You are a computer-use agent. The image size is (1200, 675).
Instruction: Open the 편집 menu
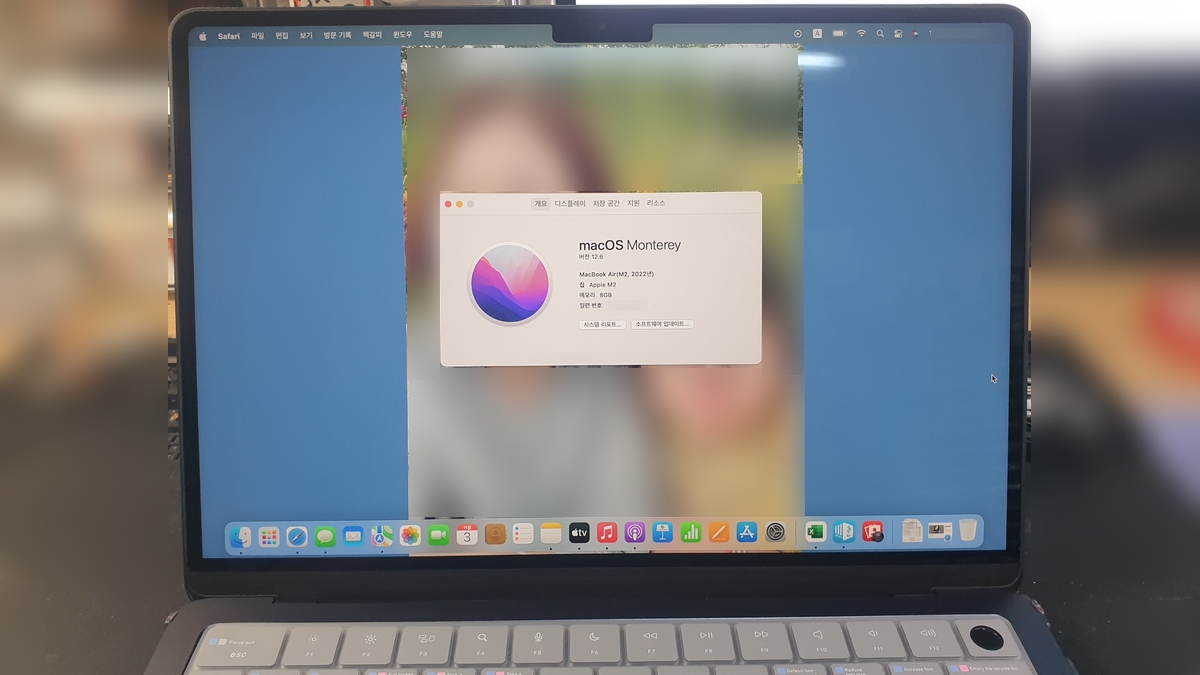tap(281, 35)
